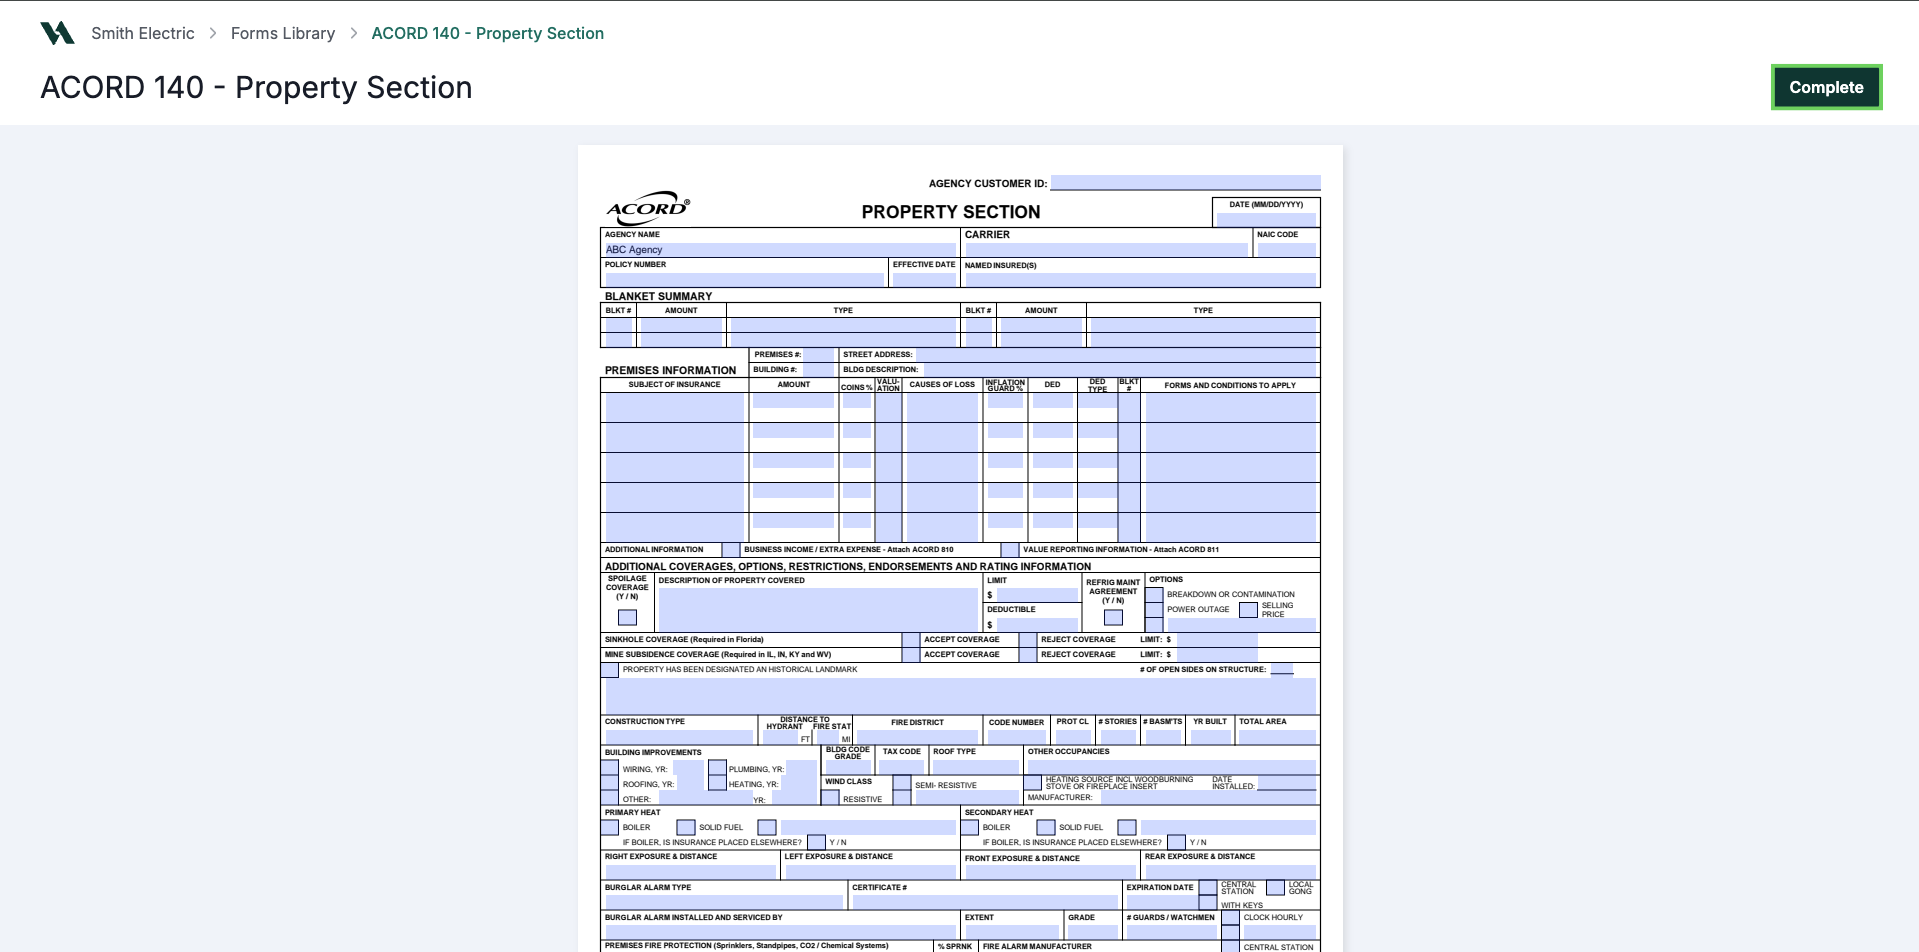
Task: Focus the Effective Date field
Action: pyautogui.click(x=924, y=279)
